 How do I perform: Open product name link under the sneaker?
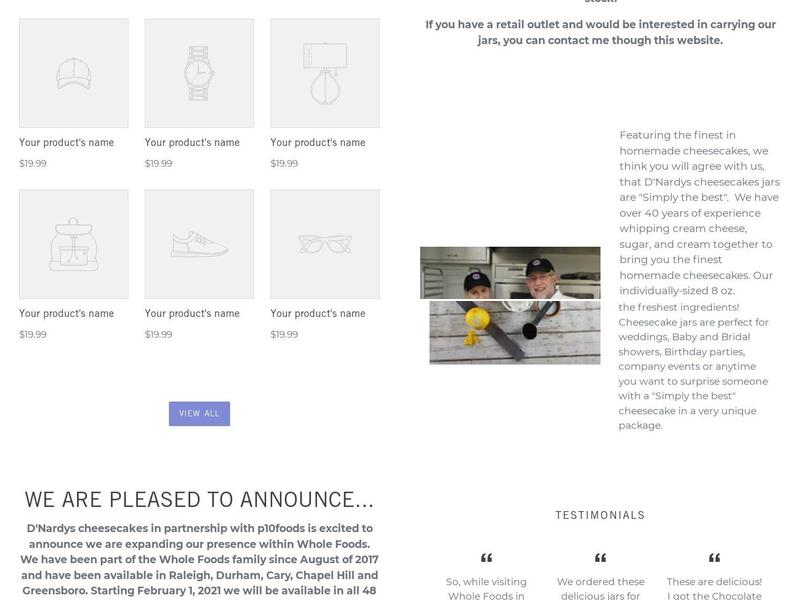(192, 313)
